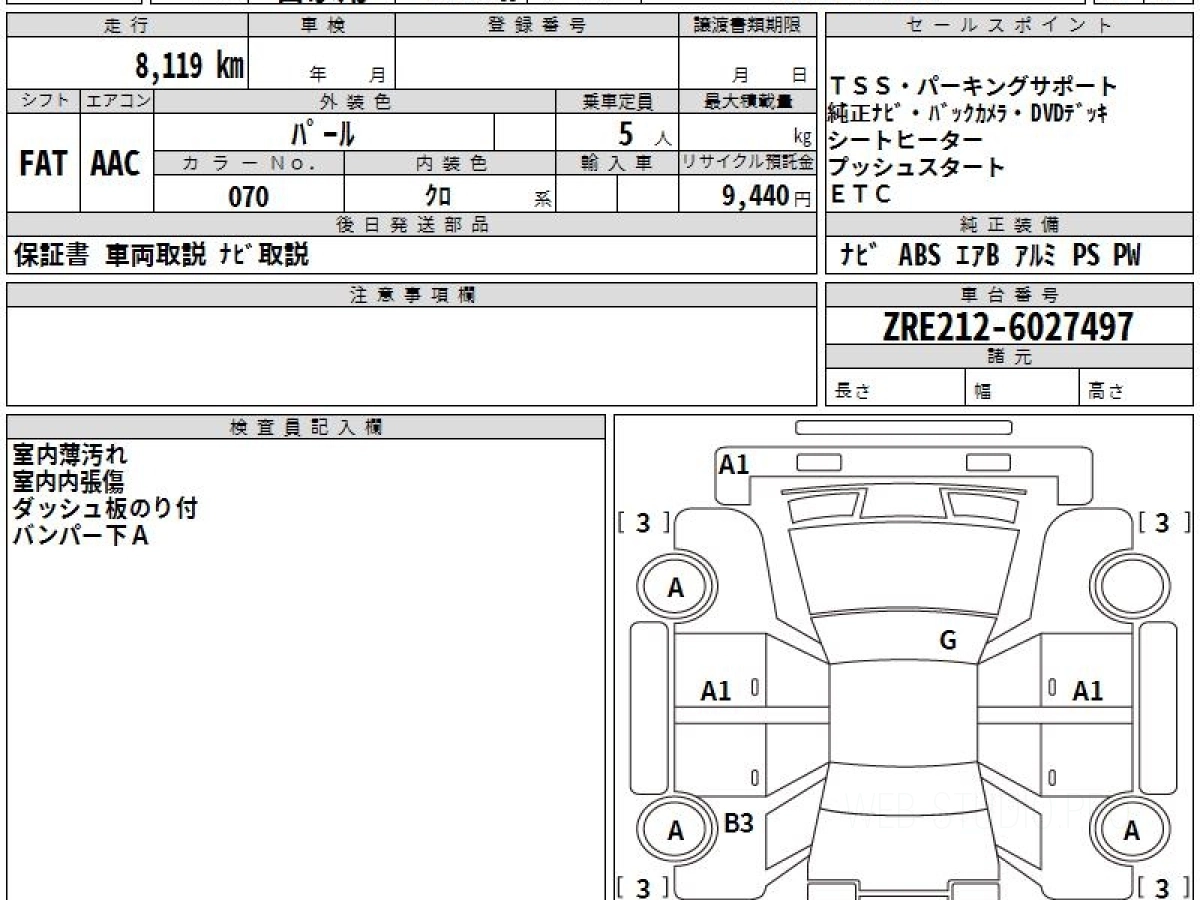Click the 乗車定員 header
The width and height of the screenshot is (1200, 900).
coord(617,101)
